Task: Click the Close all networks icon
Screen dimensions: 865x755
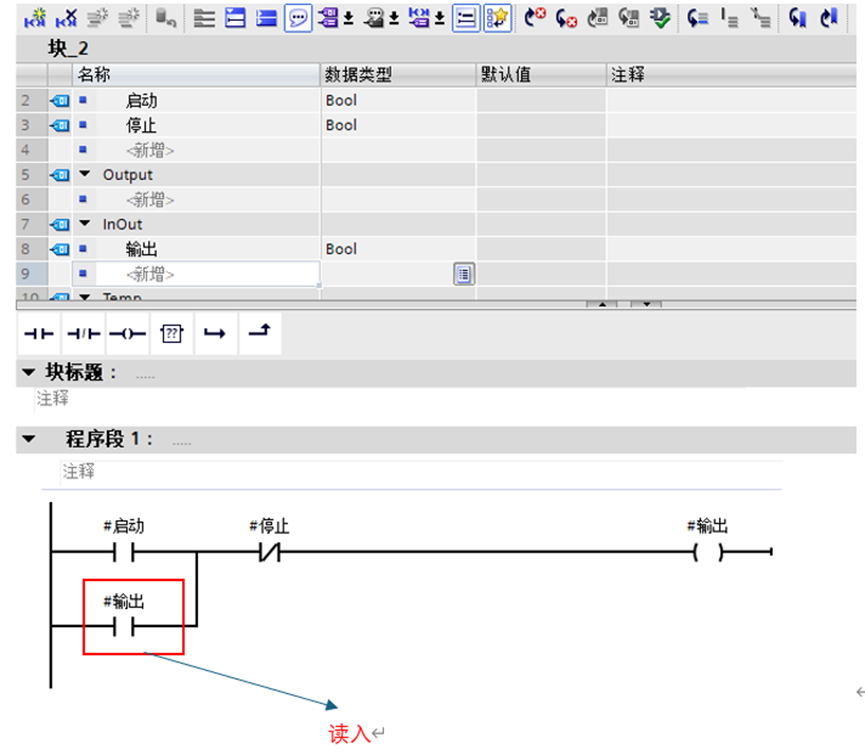Action: (266, 18)
